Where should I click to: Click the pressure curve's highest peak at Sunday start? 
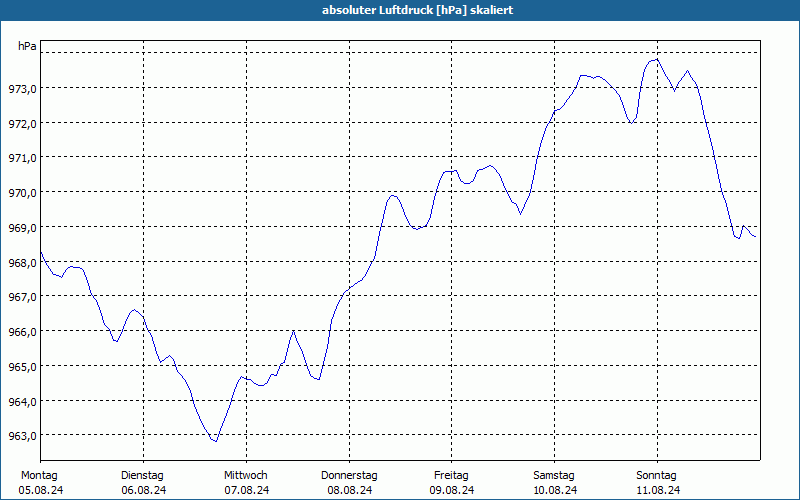pyautogui.click(x=657, y=59)
